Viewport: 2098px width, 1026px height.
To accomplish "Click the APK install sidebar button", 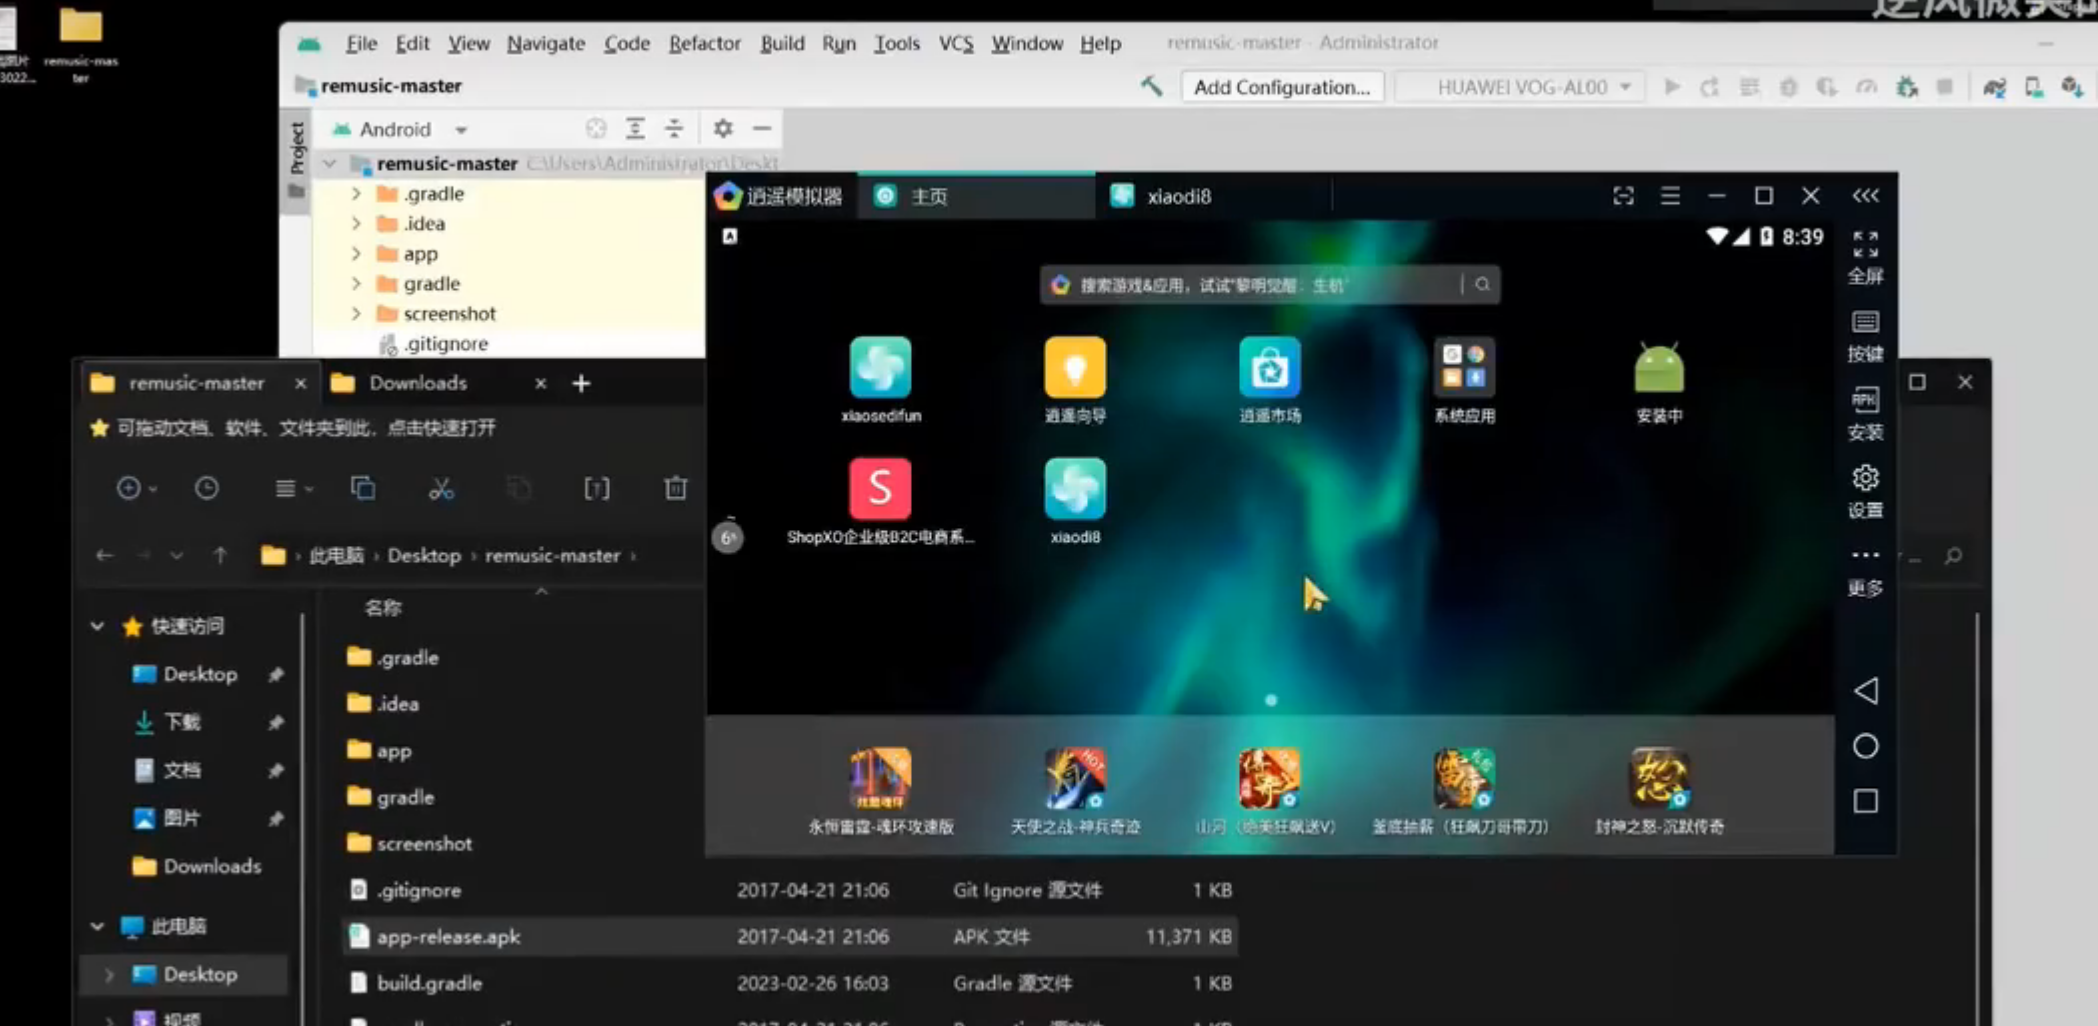I will click(x=1865, y=414).
